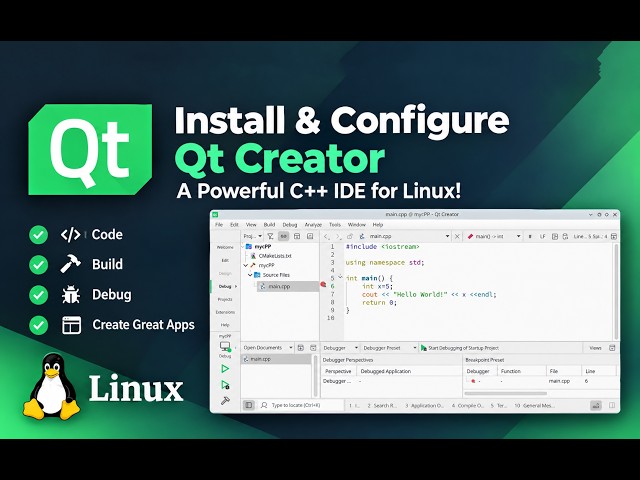
Task: Click the Start Debugging run icon in sidebar
Action: (225, 385)
